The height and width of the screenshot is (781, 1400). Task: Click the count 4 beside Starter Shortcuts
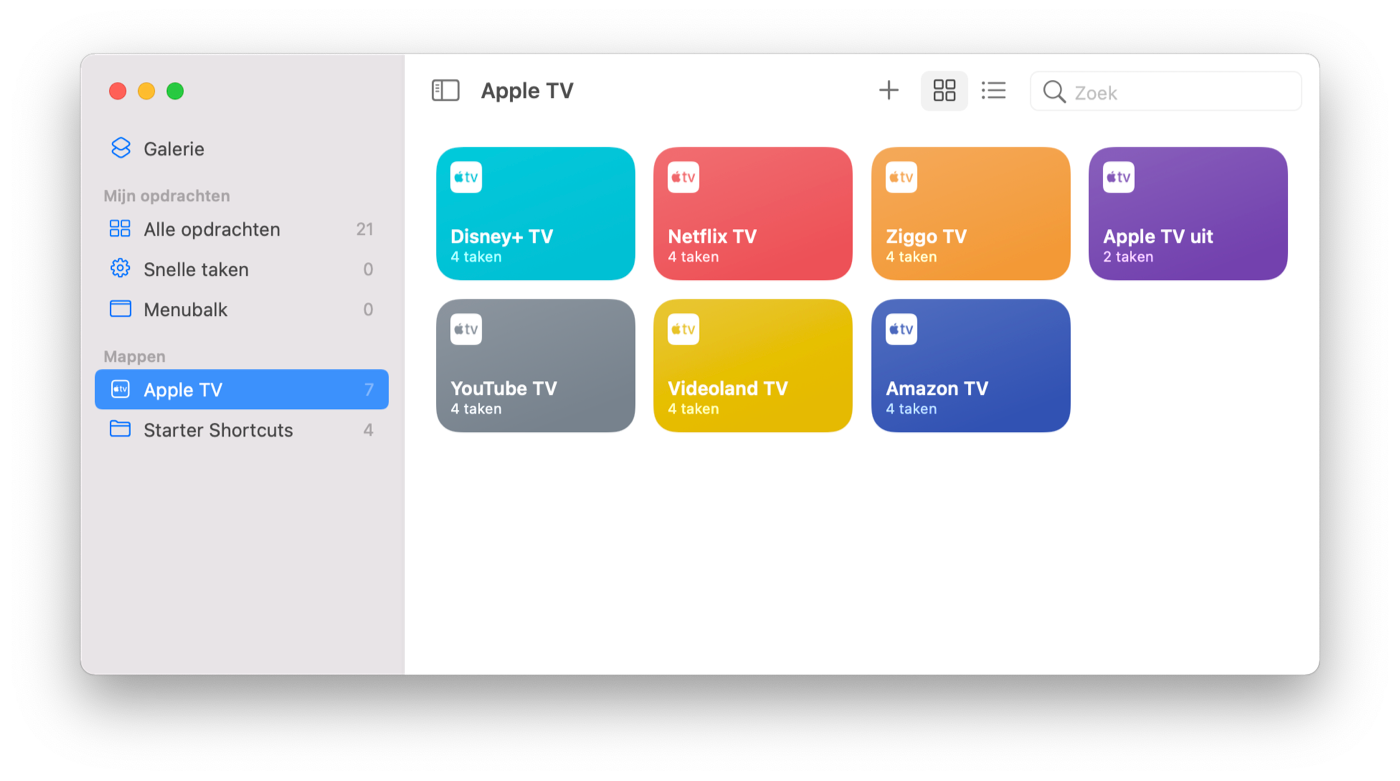[x=368, y=430]
